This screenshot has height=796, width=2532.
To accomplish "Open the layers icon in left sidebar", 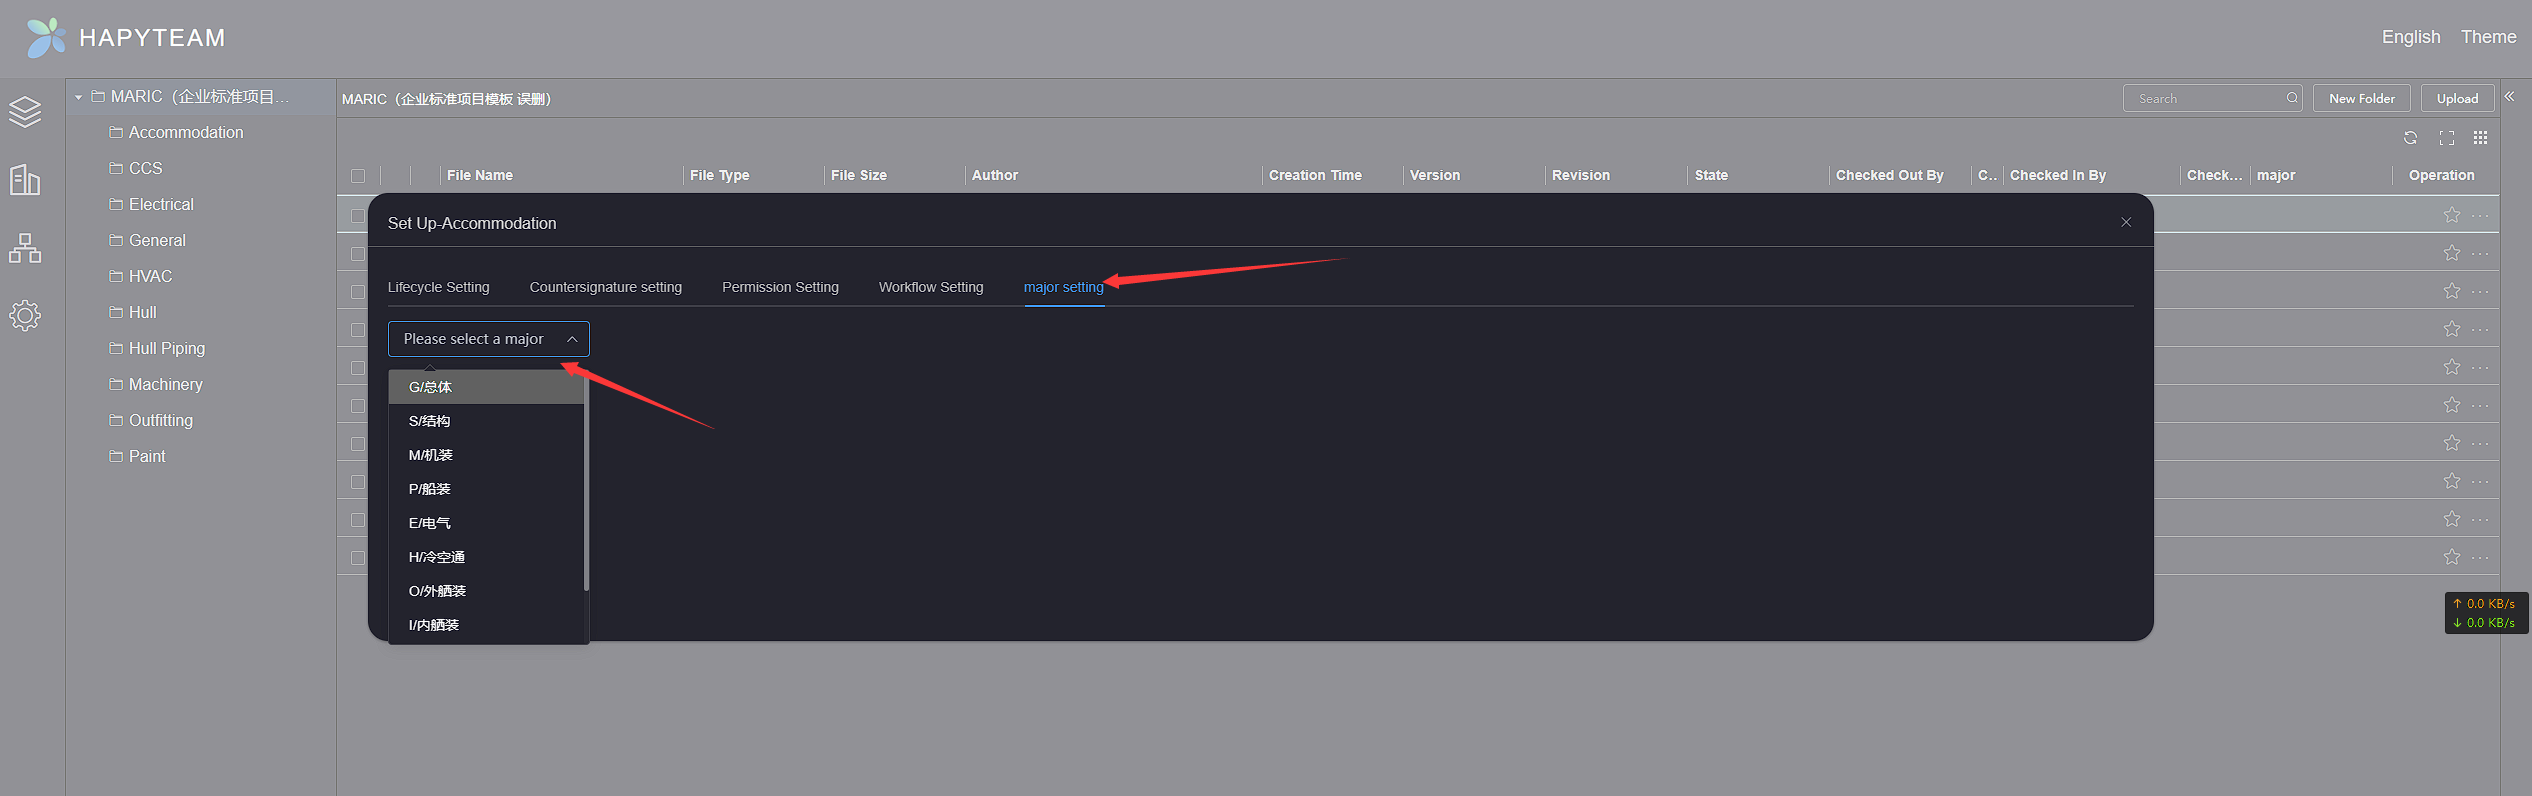I will pos(25,112).
